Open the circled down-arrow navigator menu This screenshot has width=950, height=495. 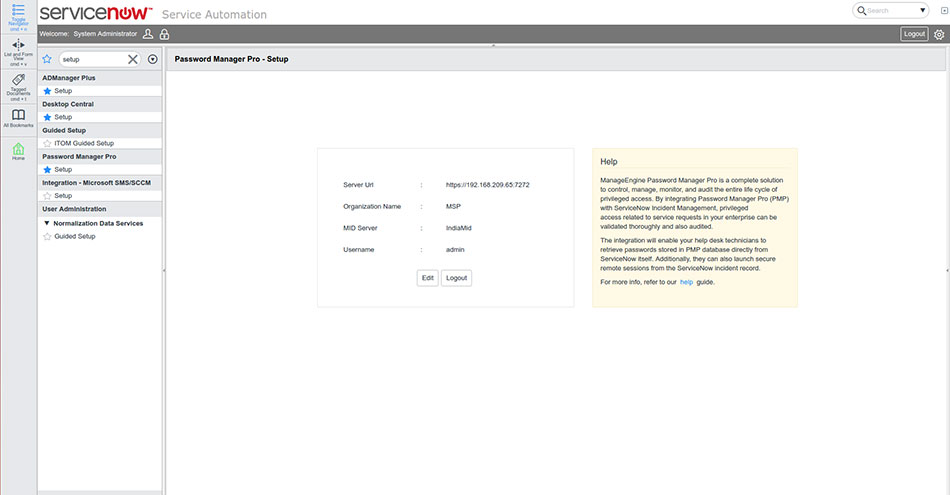[x=153, y=59]
